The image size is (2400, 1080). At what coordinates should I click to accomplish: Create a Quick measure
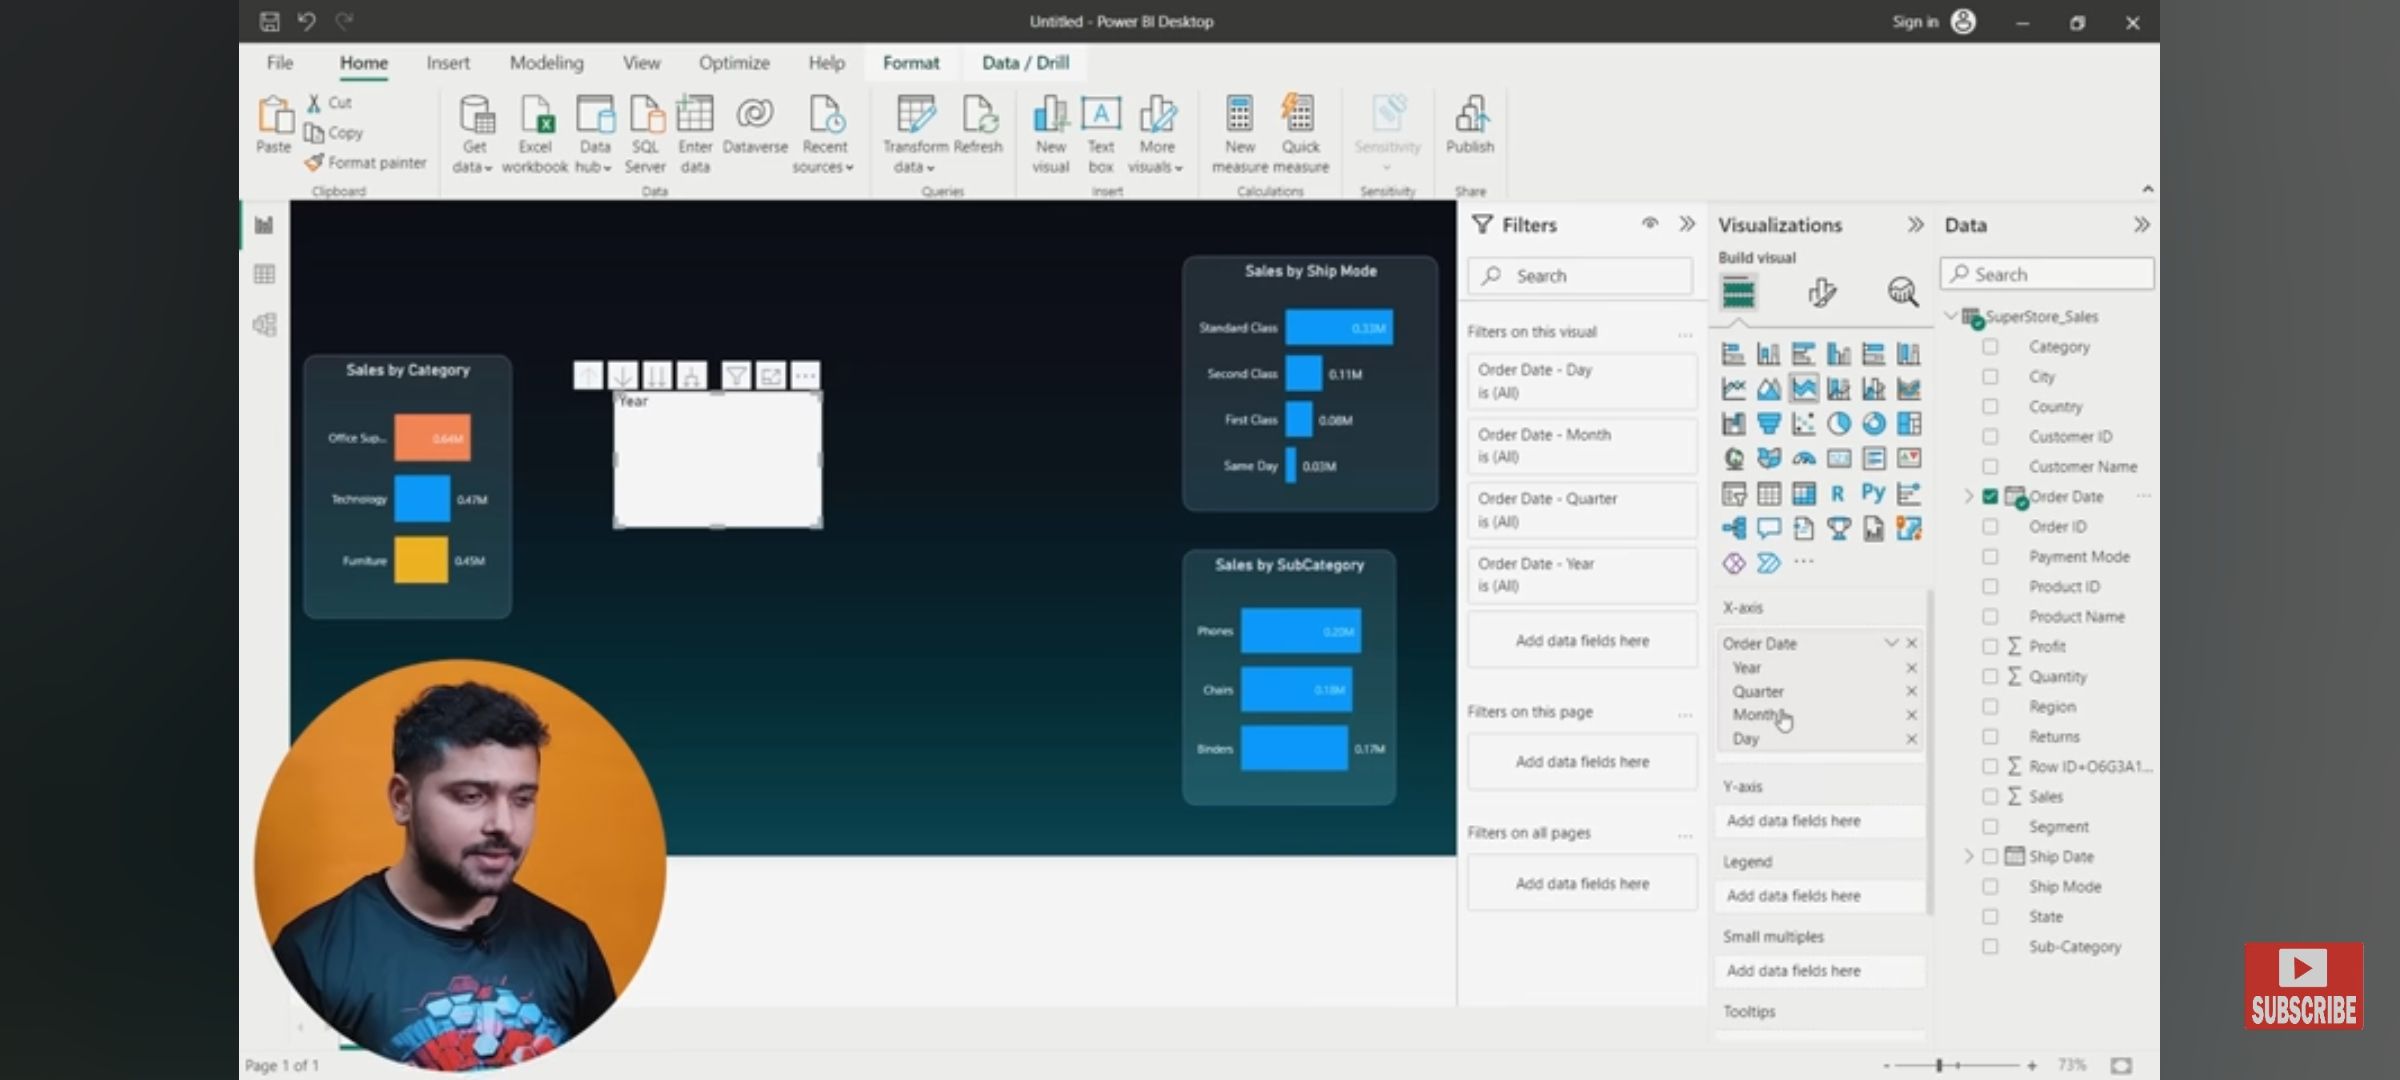1300,134
